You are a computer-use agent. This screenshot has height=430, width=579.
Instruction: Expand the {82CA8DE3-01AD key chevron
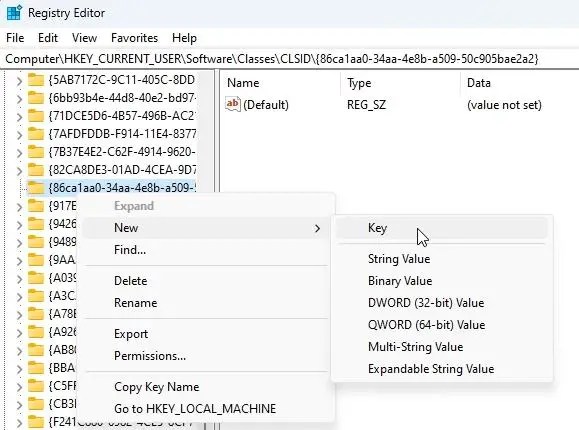tap(19, 171)
